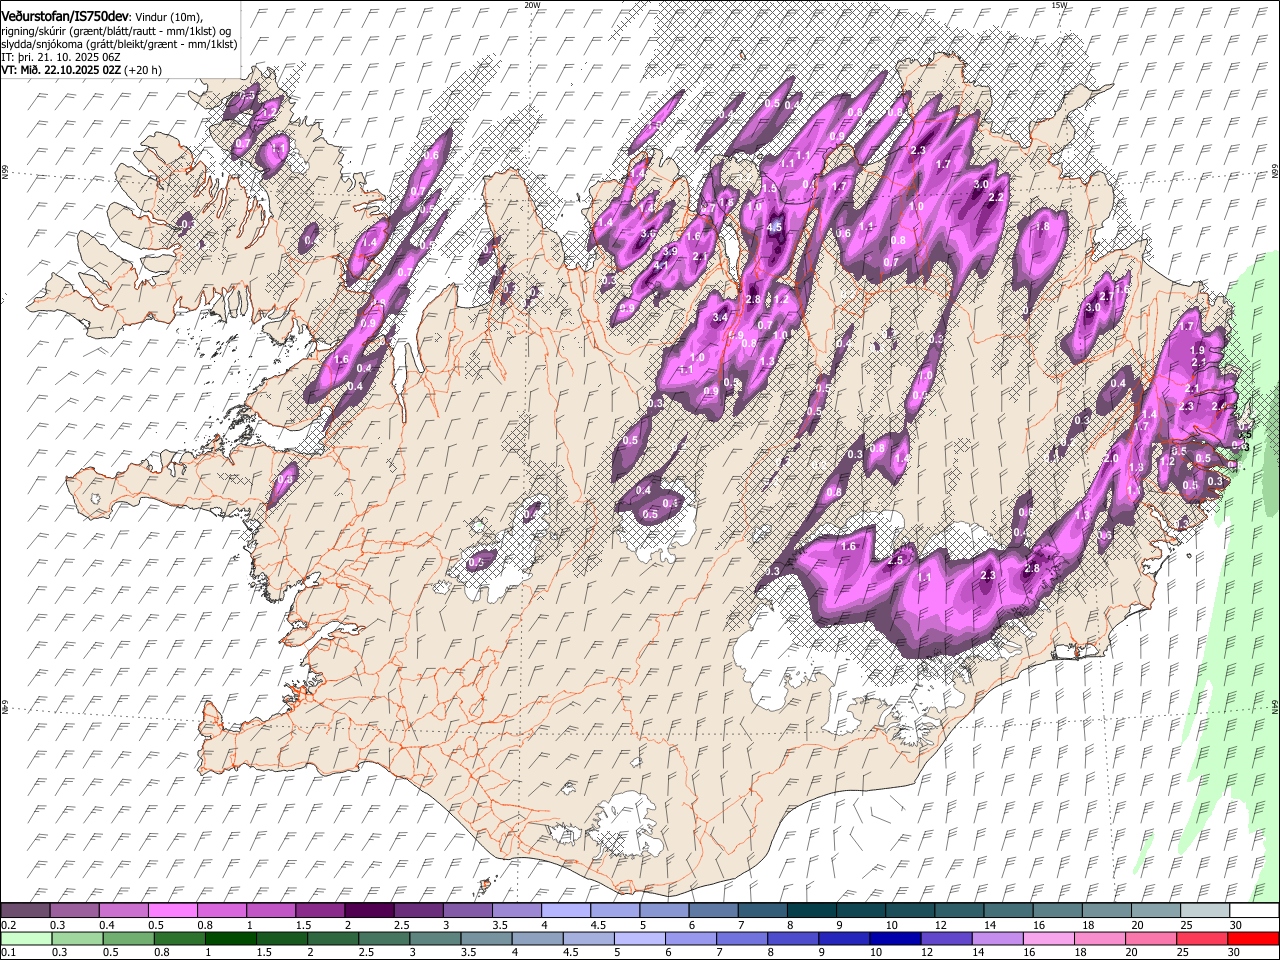Pick the dark green 1 swatch in rainfall legend

coord(231,938)
